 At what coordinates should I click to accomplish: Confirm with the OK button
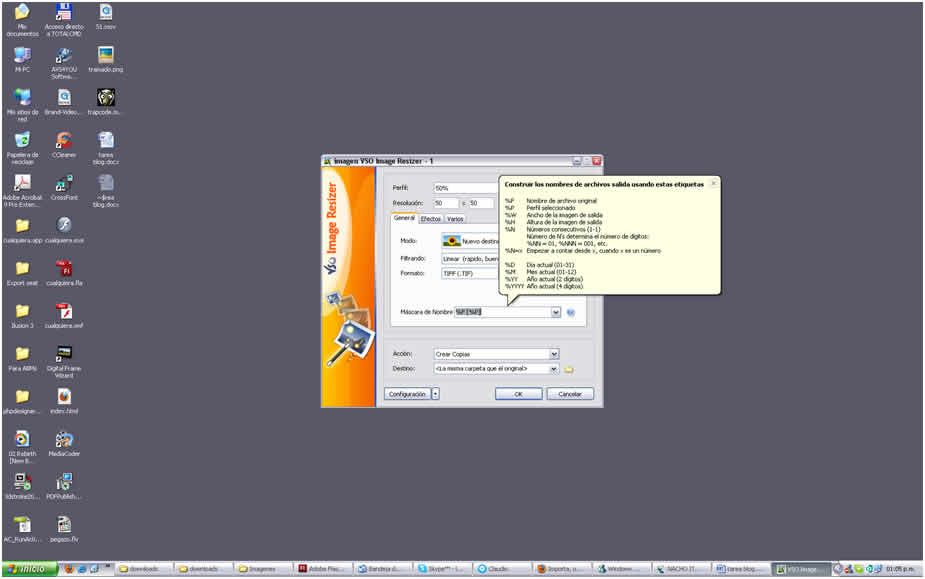coord(519,394)
